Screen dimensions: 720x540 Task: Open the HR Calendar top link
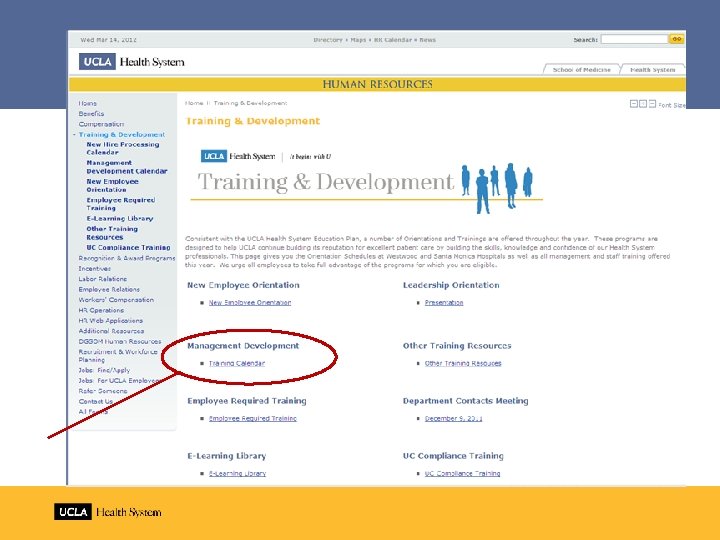tap(393, 40)
